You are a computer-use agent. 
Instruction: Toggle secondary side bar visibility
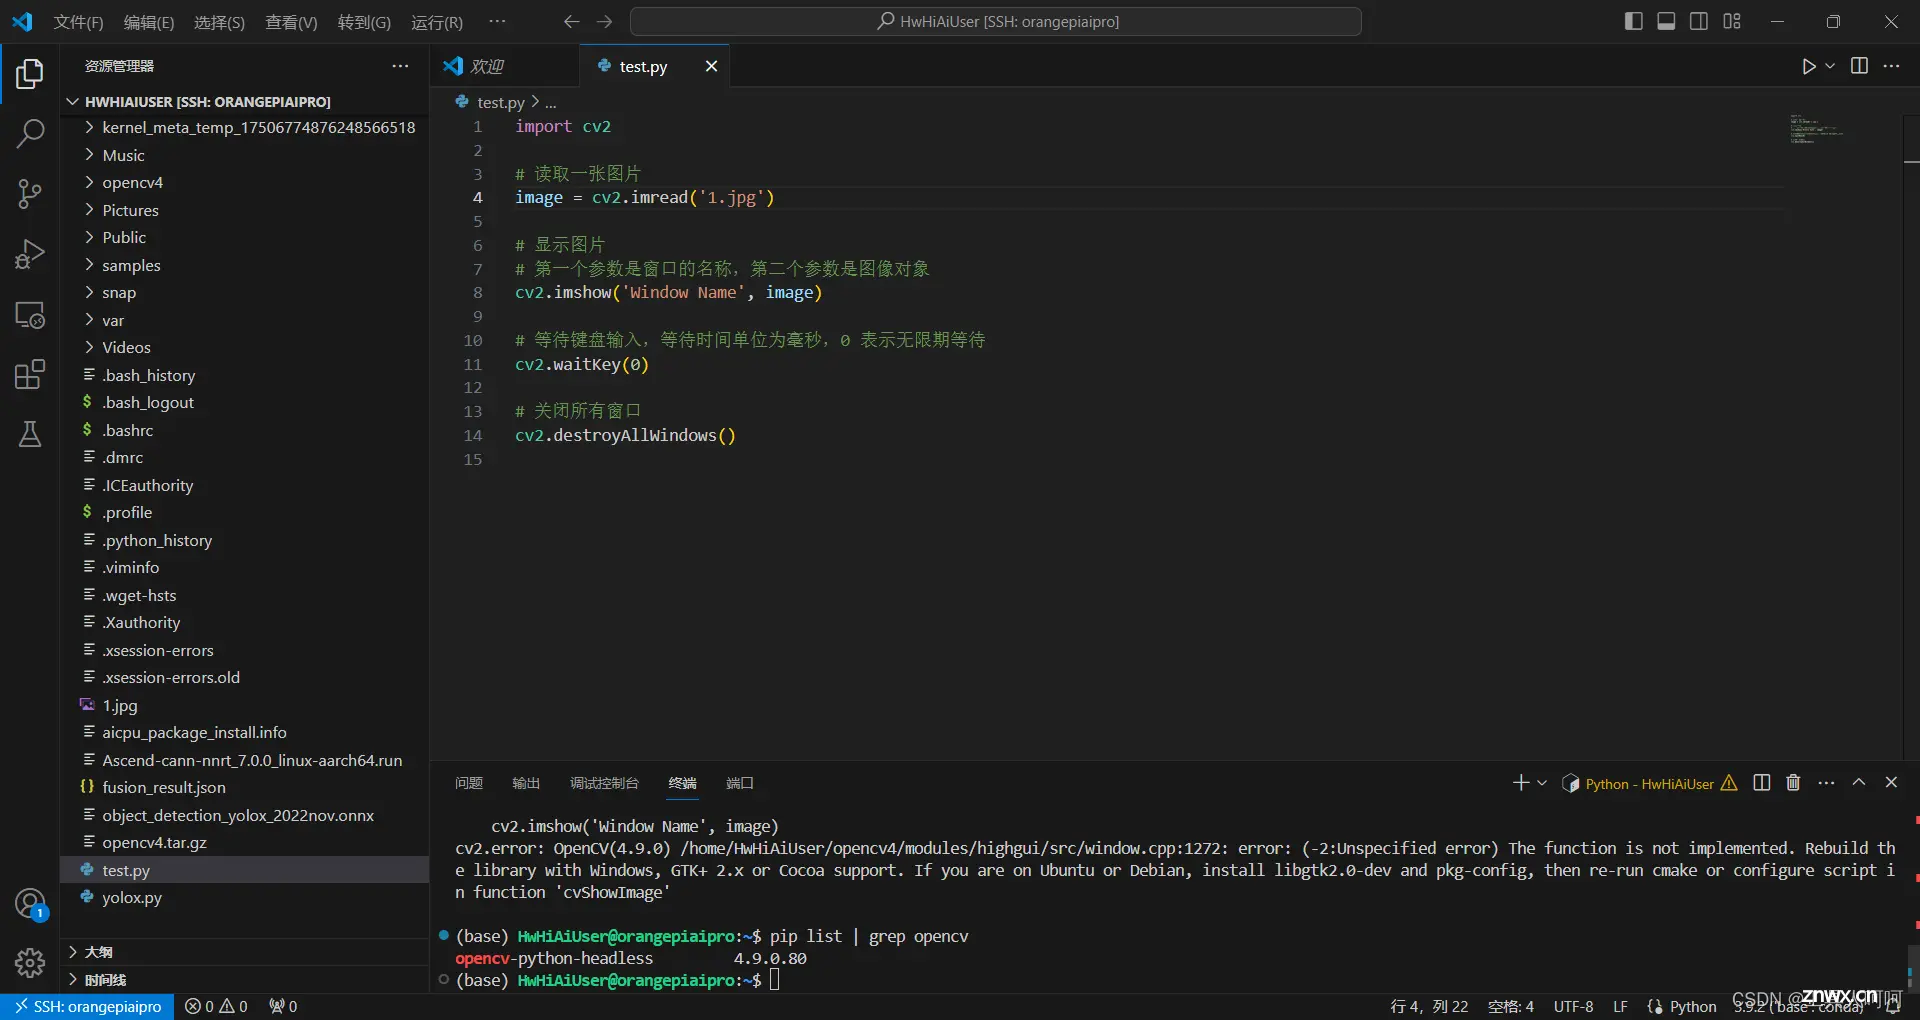pos(1699,21)
